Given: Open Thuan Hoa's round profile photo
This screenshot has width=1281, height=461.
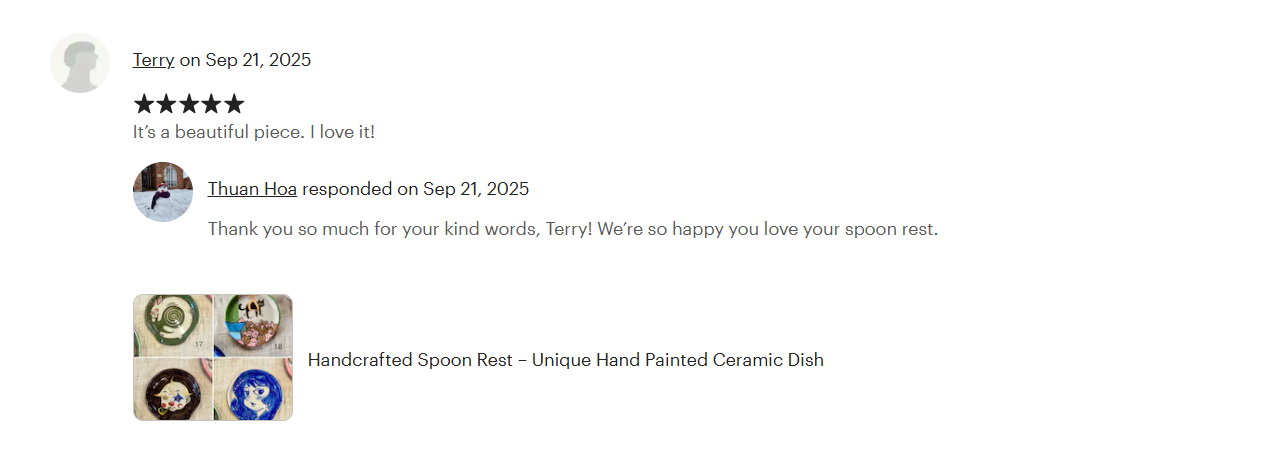Looking at the screenshot, I should pyautogui.click(x=162, y=192).
